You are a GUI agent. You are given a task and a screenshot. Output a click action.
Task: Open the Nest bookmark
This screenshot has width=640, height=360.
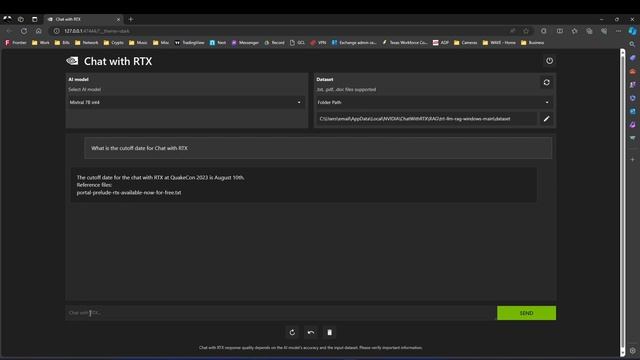point(218,42)
